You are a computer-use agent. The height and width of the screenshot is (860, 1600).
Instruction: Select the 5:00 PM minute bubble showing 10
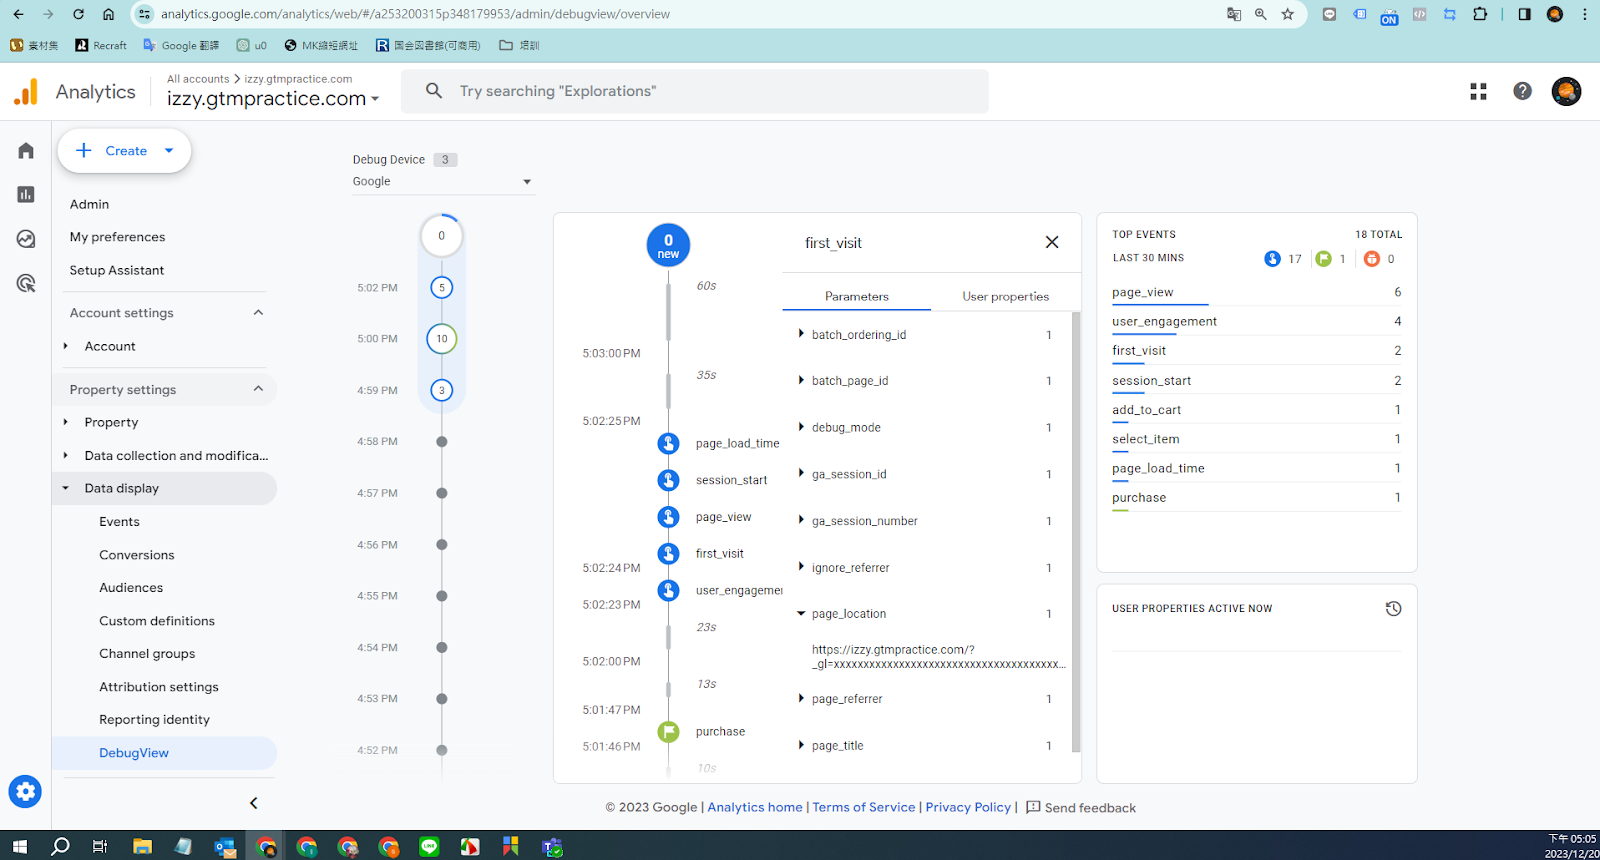pos(442,339)
